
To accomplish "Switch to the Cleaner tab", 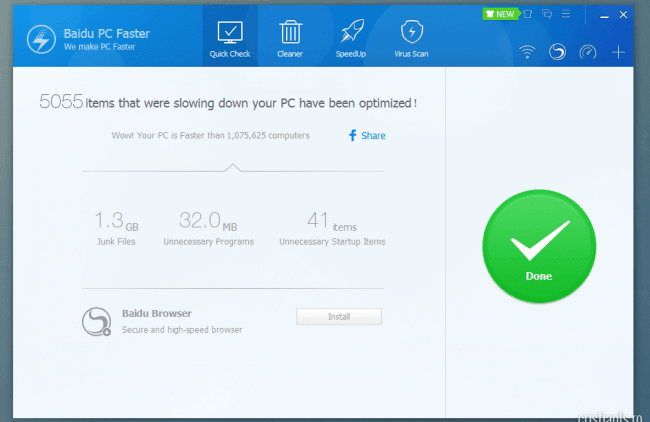I will pos(290,39).
